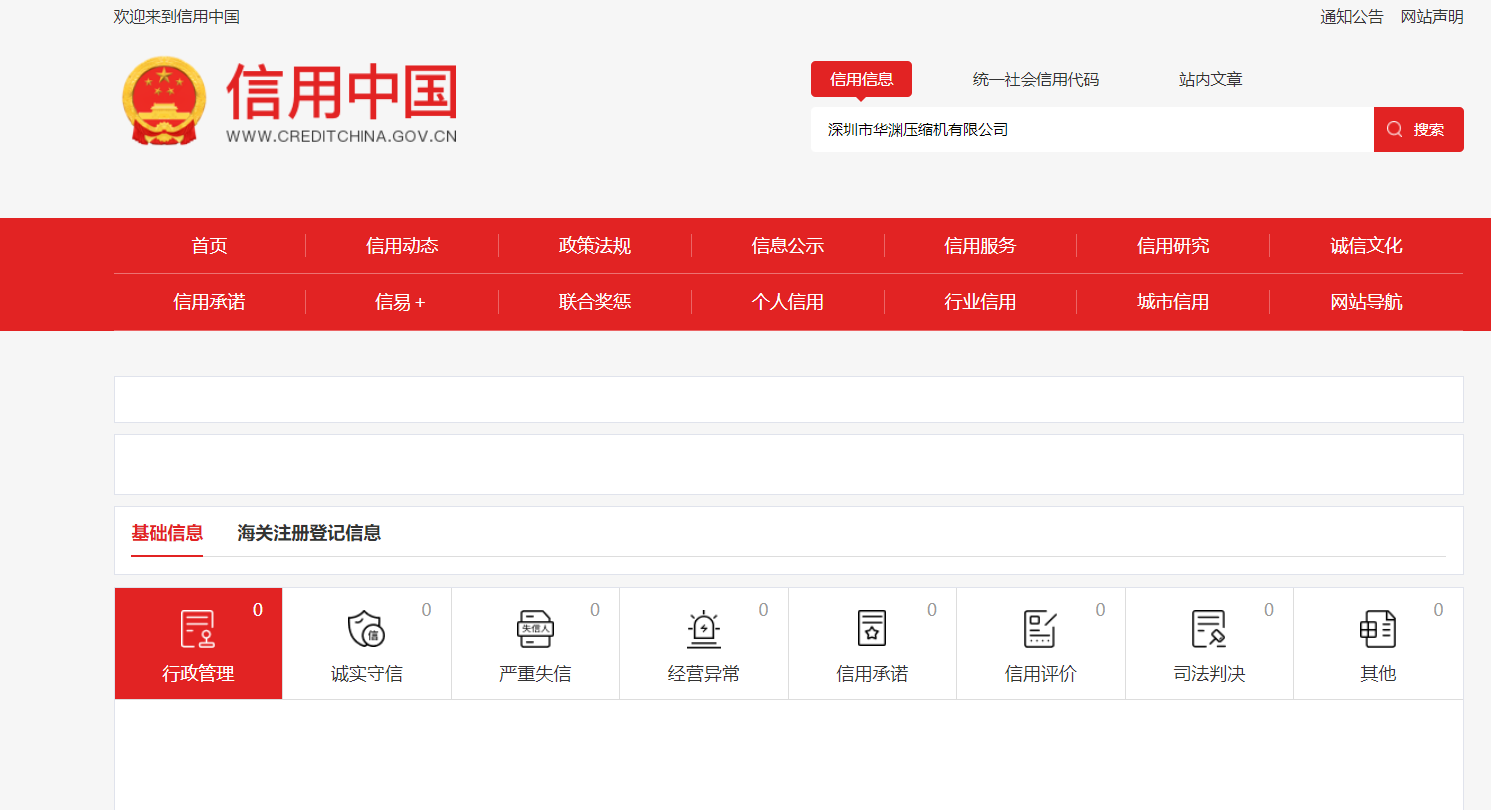1491x810 pixels.
Task: Select the 信用承诺 star certificate icon
Action: coord(872,629)
